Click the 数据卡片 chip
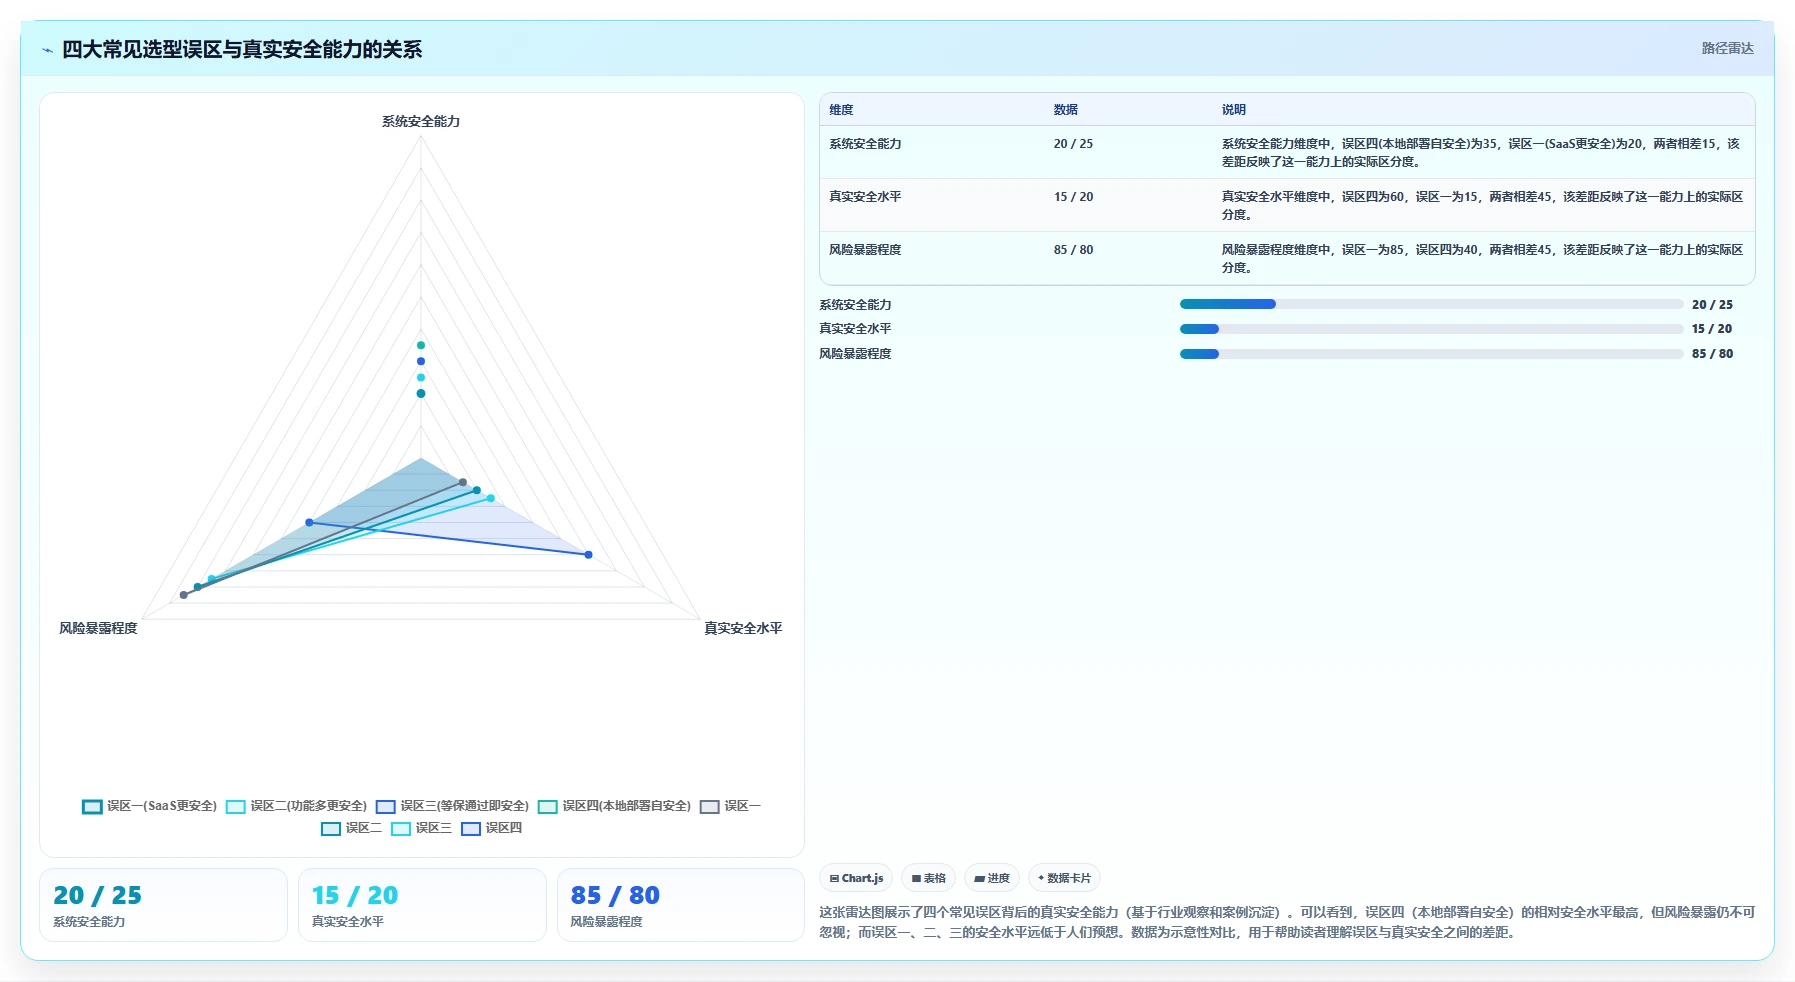 [x=1064, y=878]
